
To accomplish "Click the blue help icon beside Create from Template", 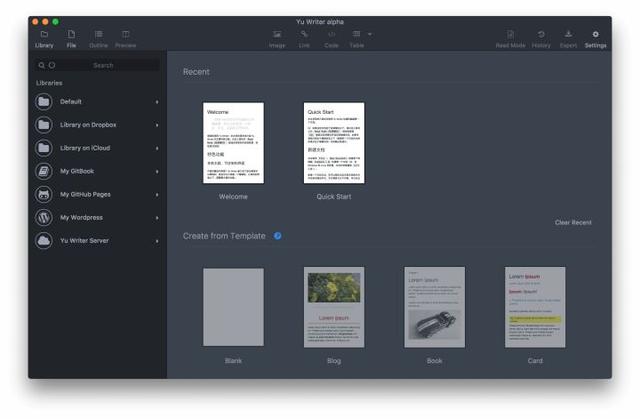I will click(x=278, y=236).
